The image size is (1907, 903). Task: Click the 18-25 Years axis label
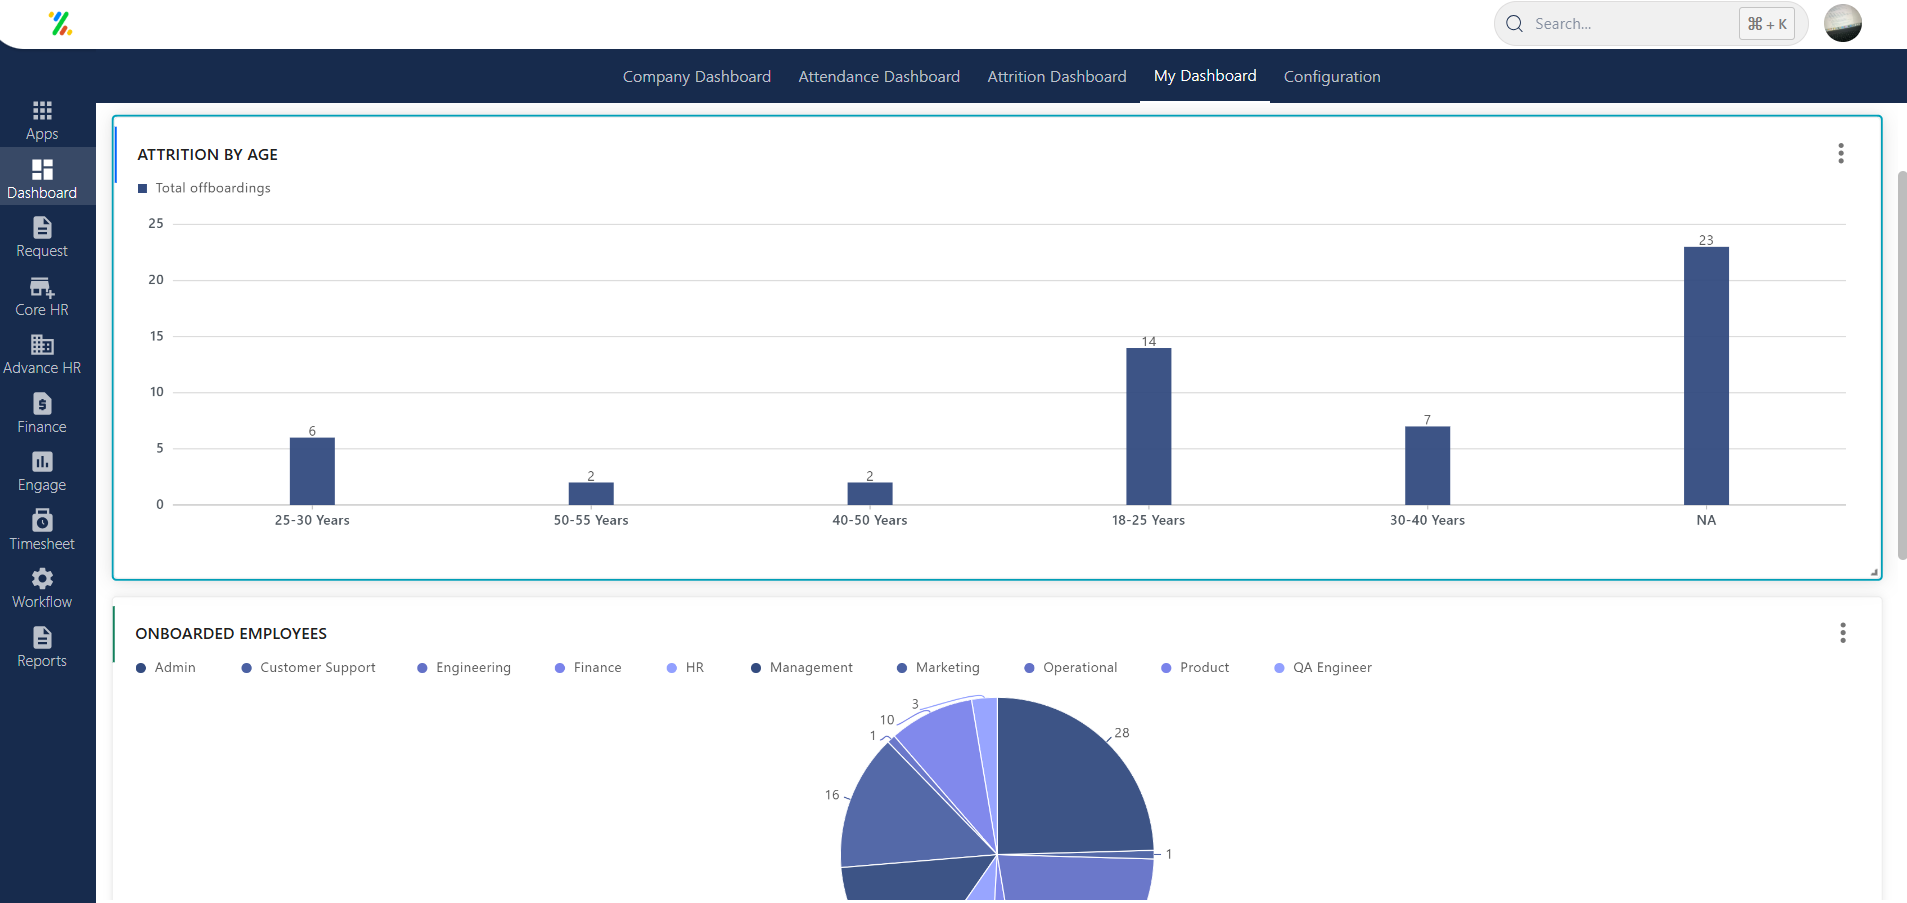(x=1148, y=521)
